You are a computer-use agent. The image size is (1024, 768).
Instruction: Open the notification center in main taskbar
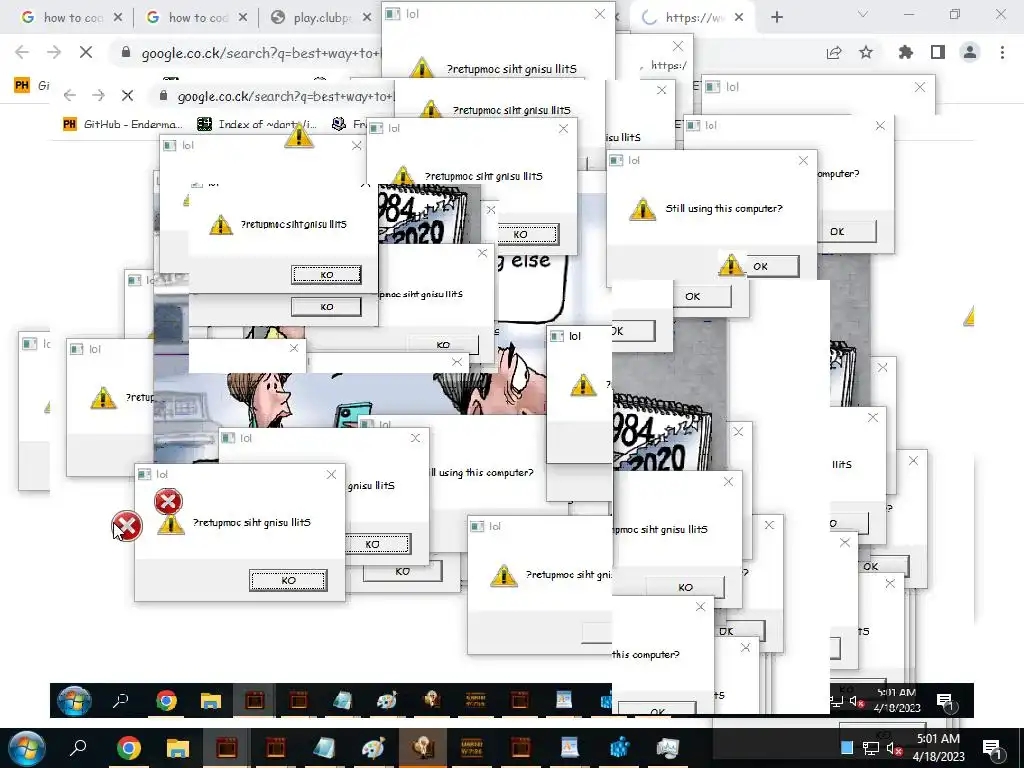click(992, 748)
